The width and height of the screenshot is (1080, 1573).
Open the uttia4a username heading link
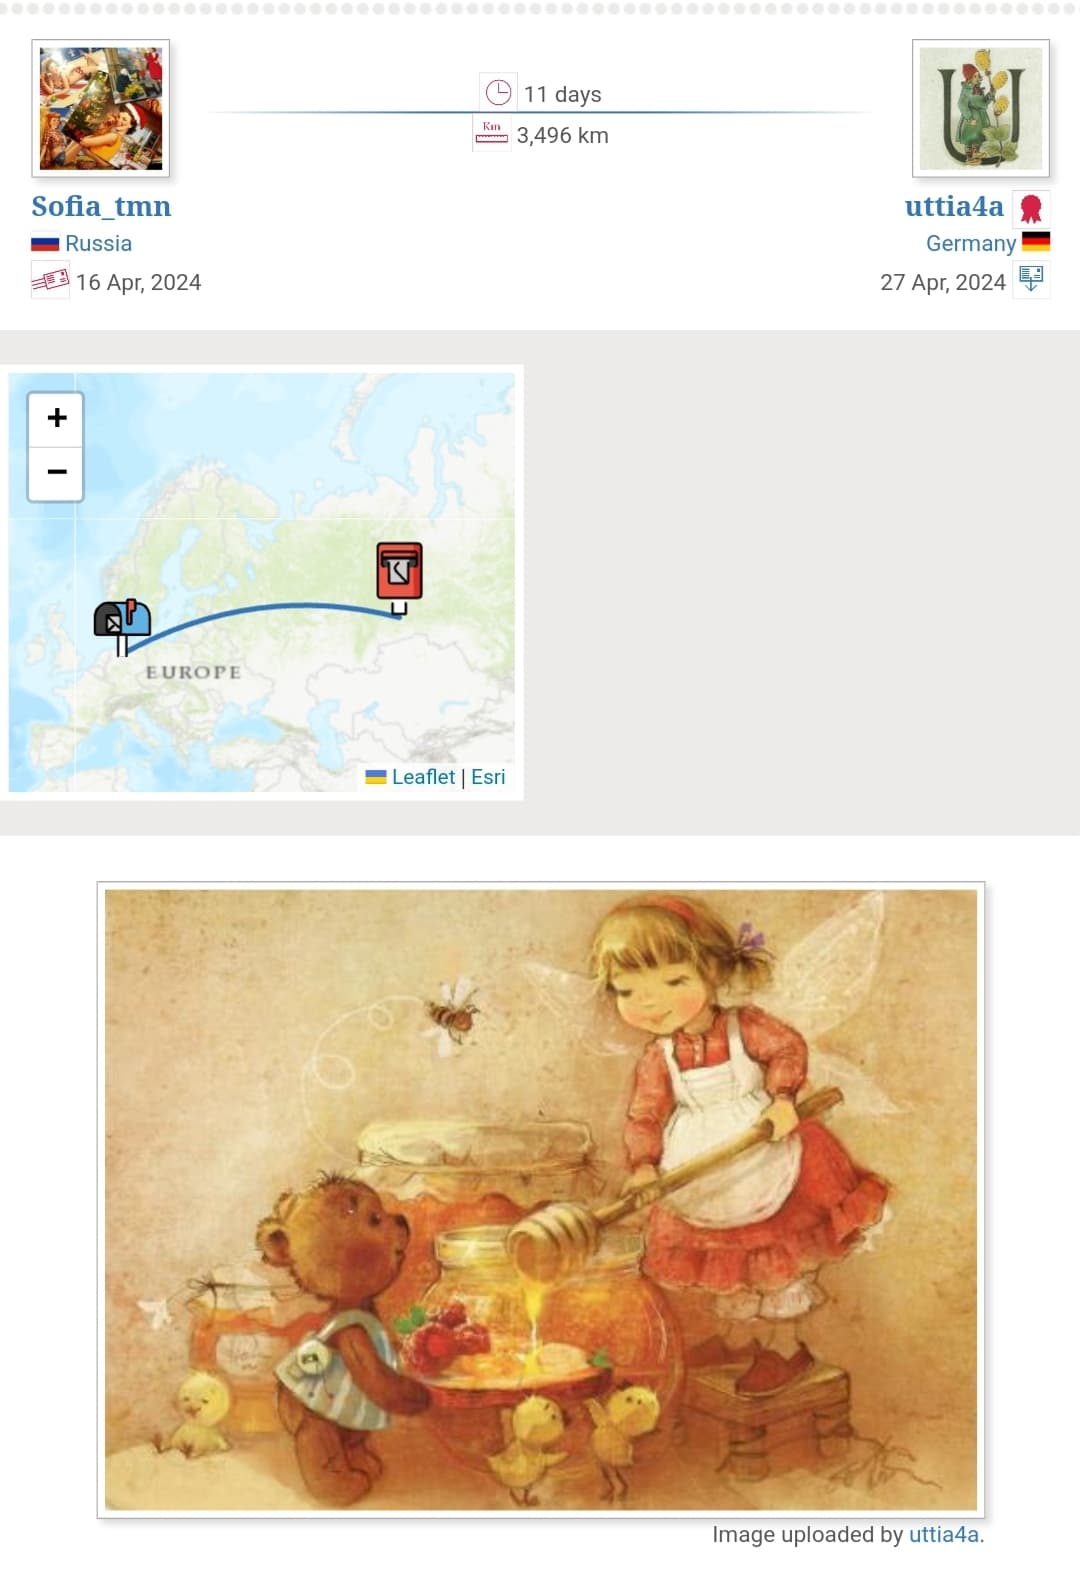[954, 206]
